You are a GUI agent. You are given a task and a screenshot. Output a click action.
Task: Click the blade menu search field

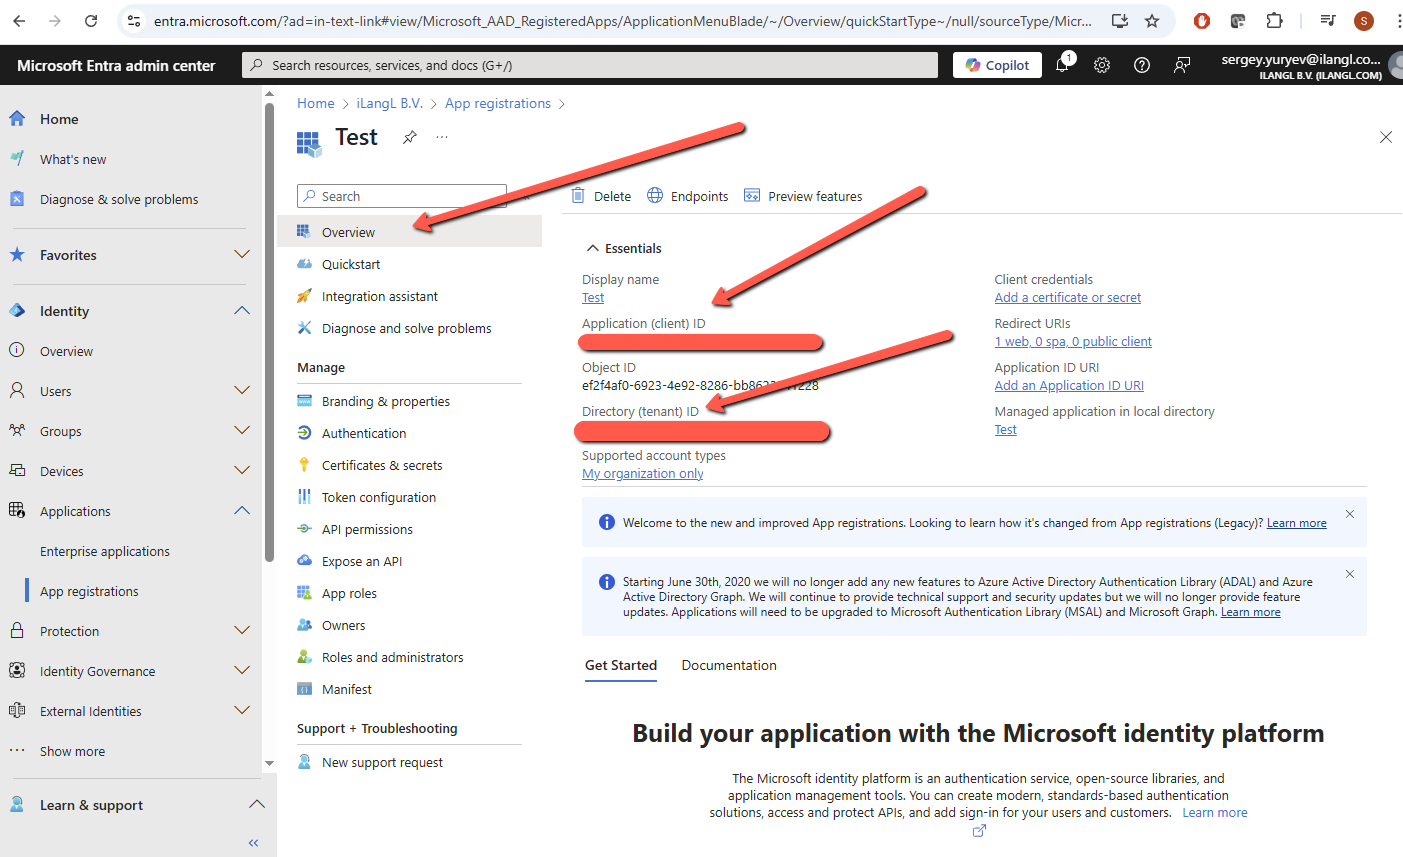pyautogui.click(x=402, y=196)
